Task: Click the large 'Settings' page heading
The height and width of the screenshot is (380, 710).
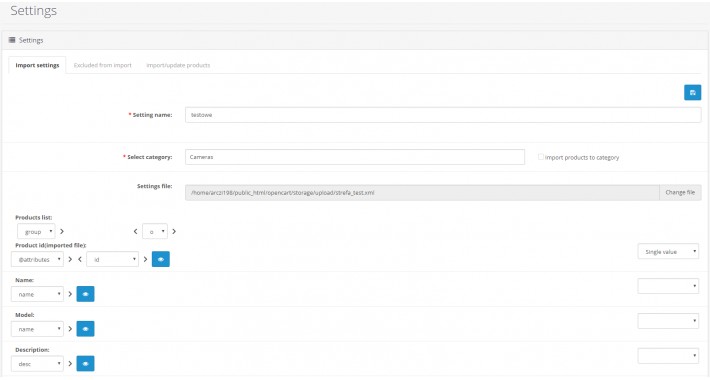Action: point(34,11)
